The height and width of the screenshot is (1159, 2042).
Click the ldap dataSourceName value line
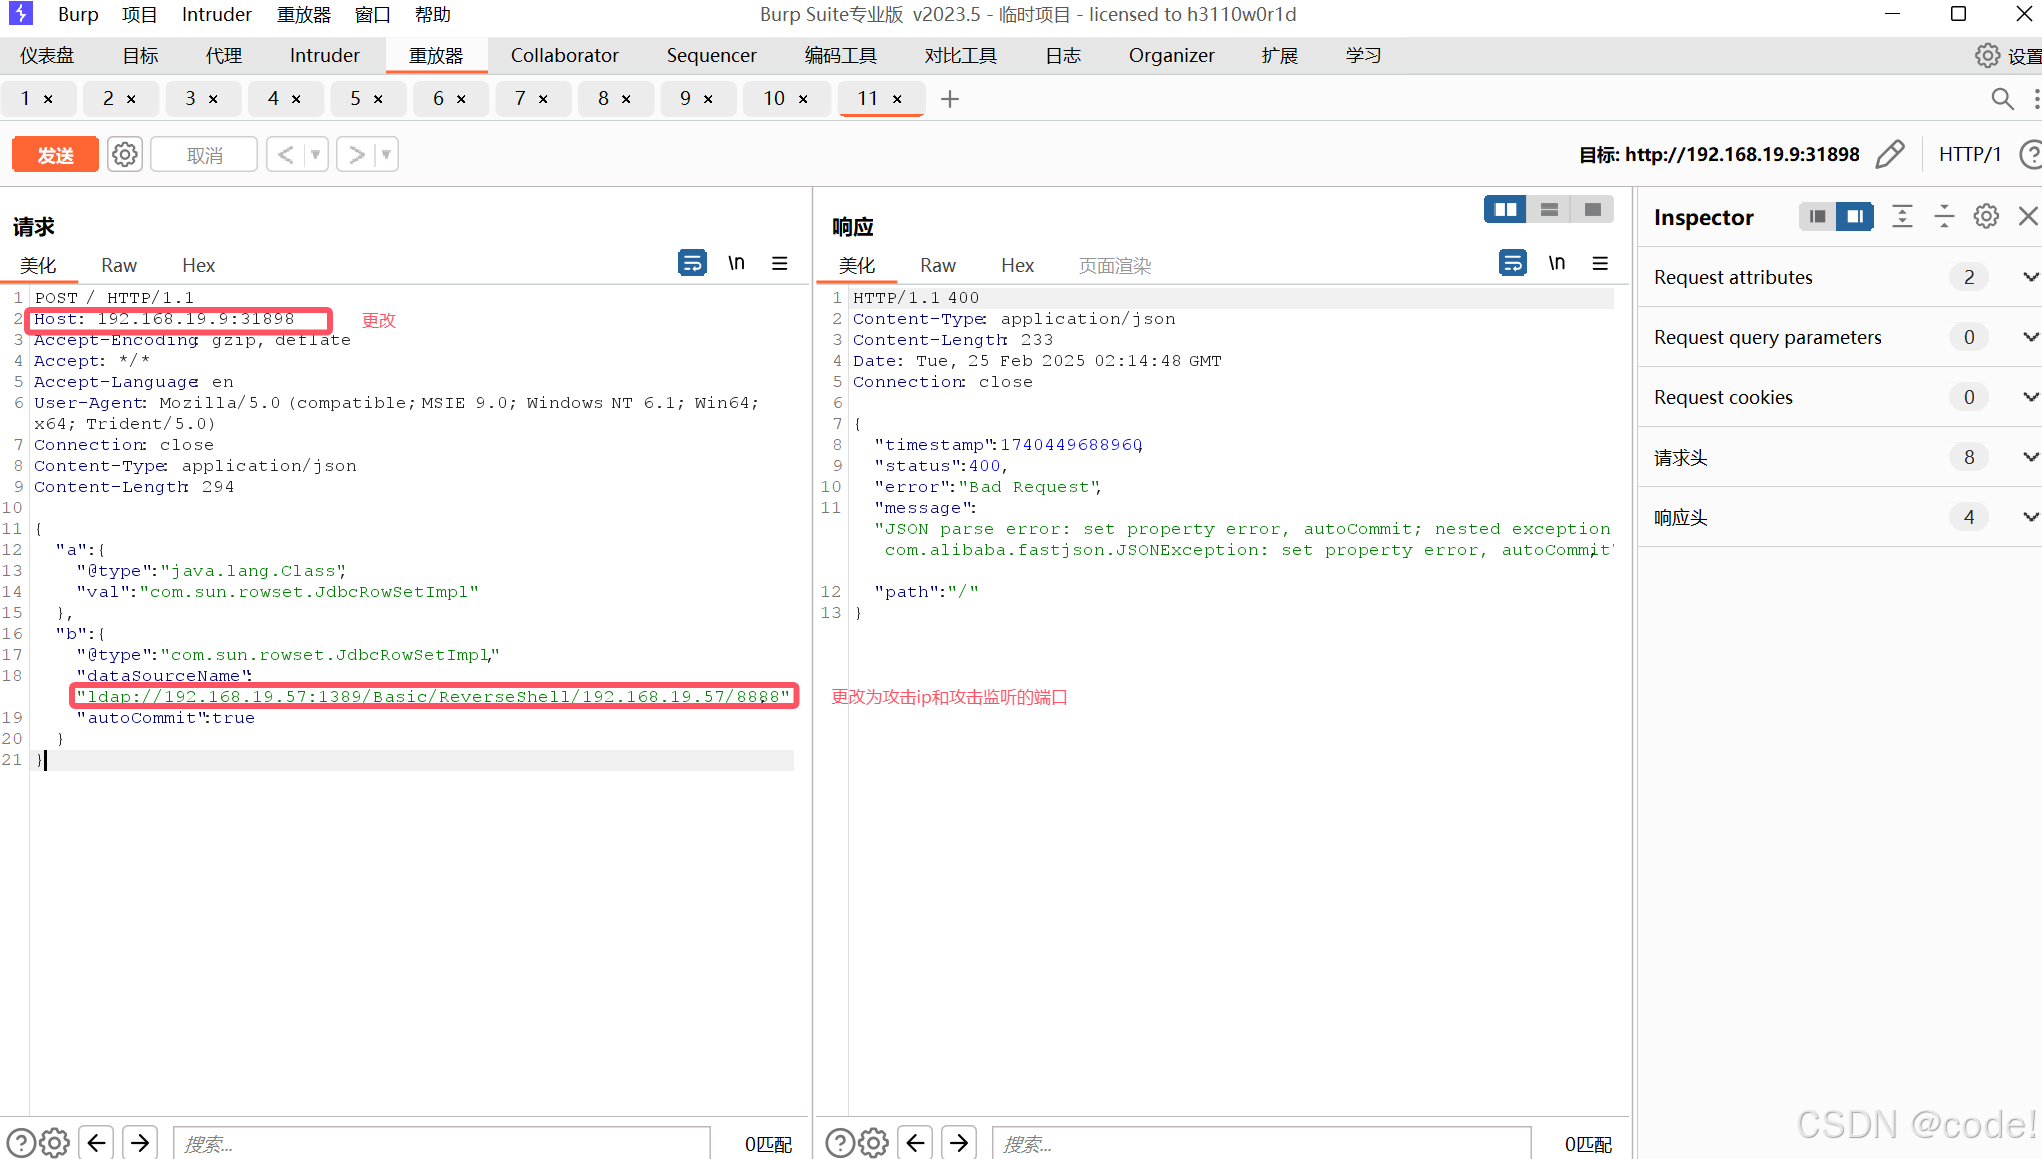434,696
